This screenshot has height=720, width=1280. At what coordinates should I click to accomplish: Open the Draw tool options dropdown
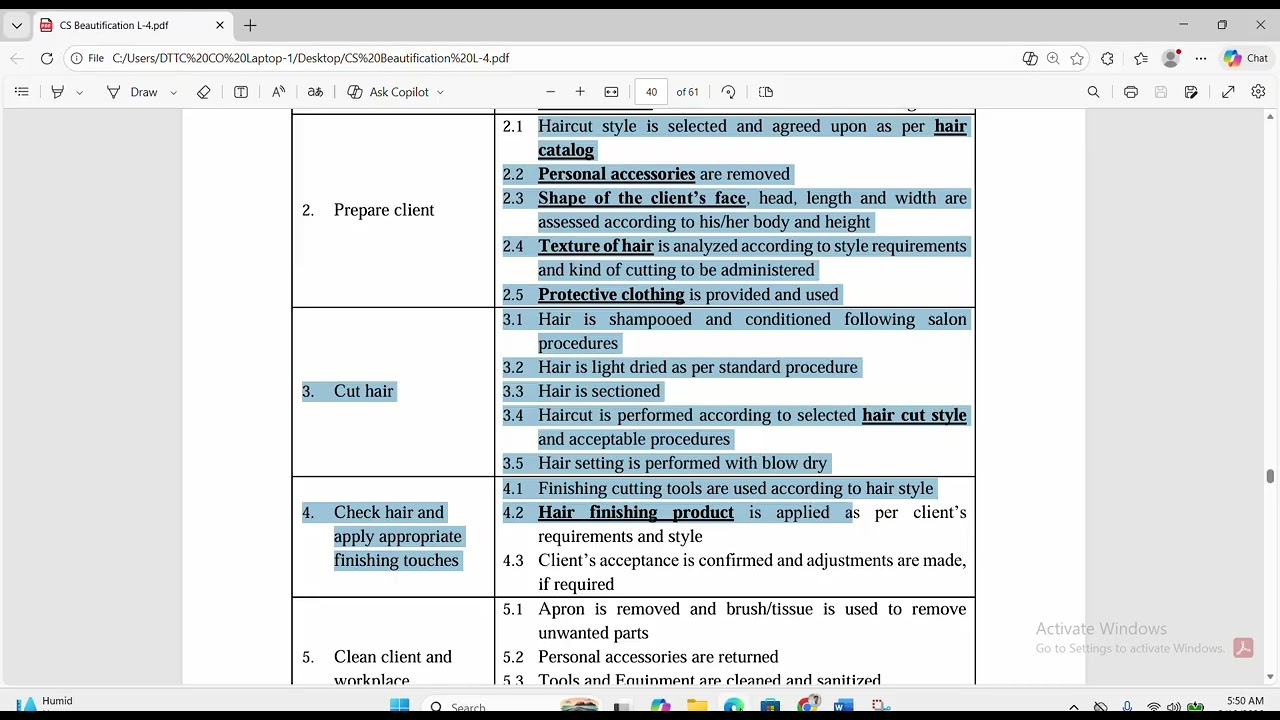[x=173, y=92]
